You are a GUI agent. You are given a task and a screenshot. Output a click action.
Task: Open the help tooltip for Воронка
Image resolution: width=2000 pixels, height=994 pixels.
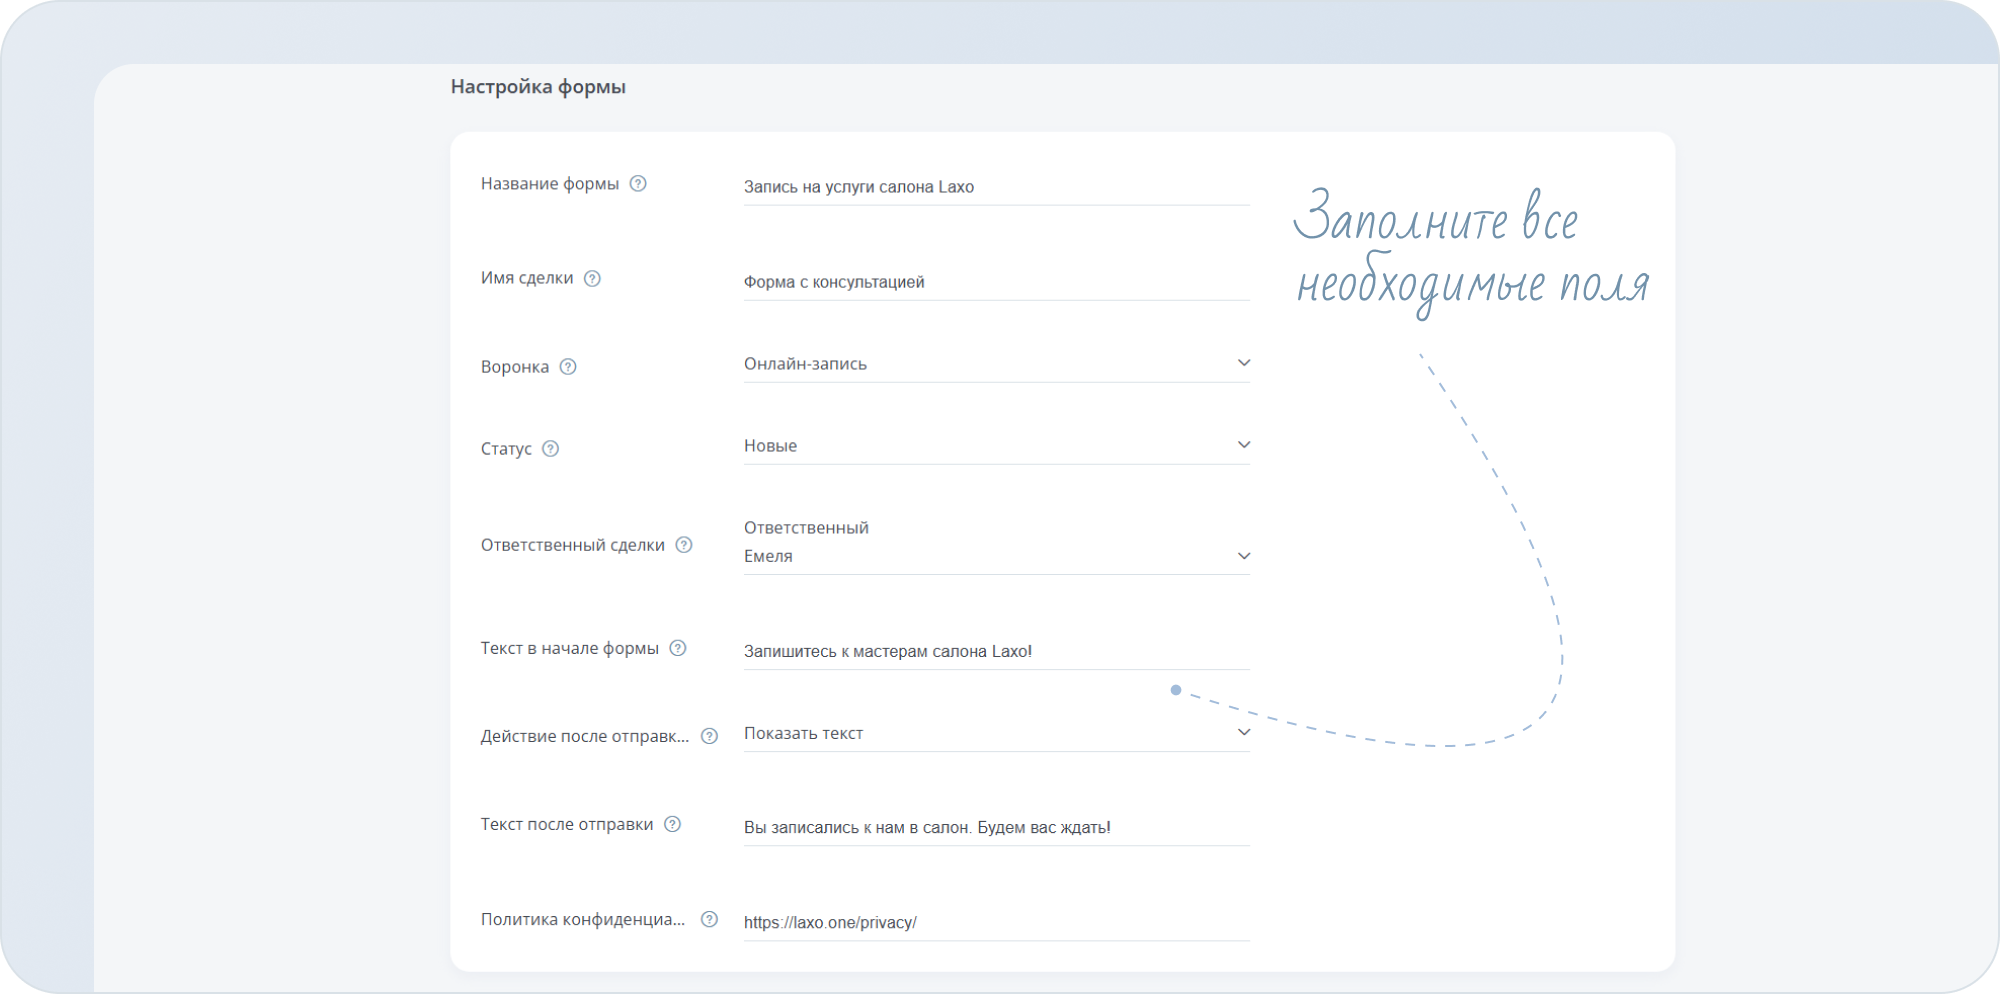[x=568, y=367]
